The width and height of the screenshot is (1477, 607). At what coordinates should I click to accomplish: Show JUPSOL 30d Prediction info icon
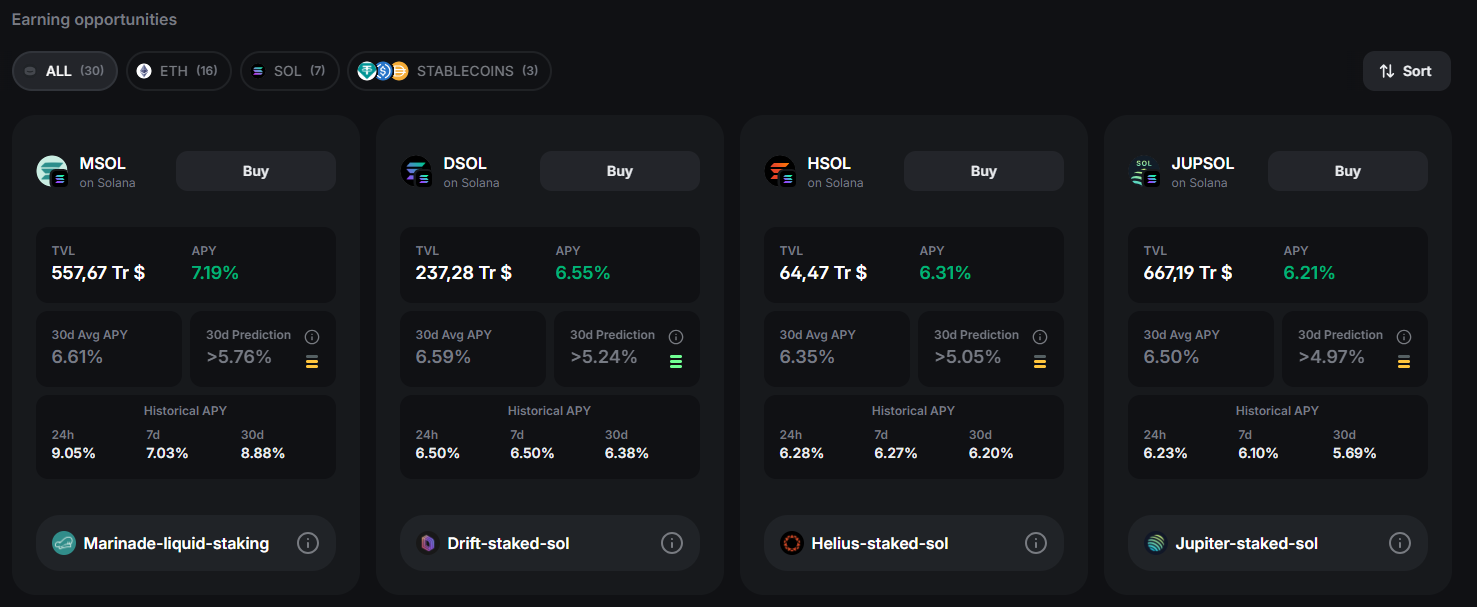point(1404,337)
